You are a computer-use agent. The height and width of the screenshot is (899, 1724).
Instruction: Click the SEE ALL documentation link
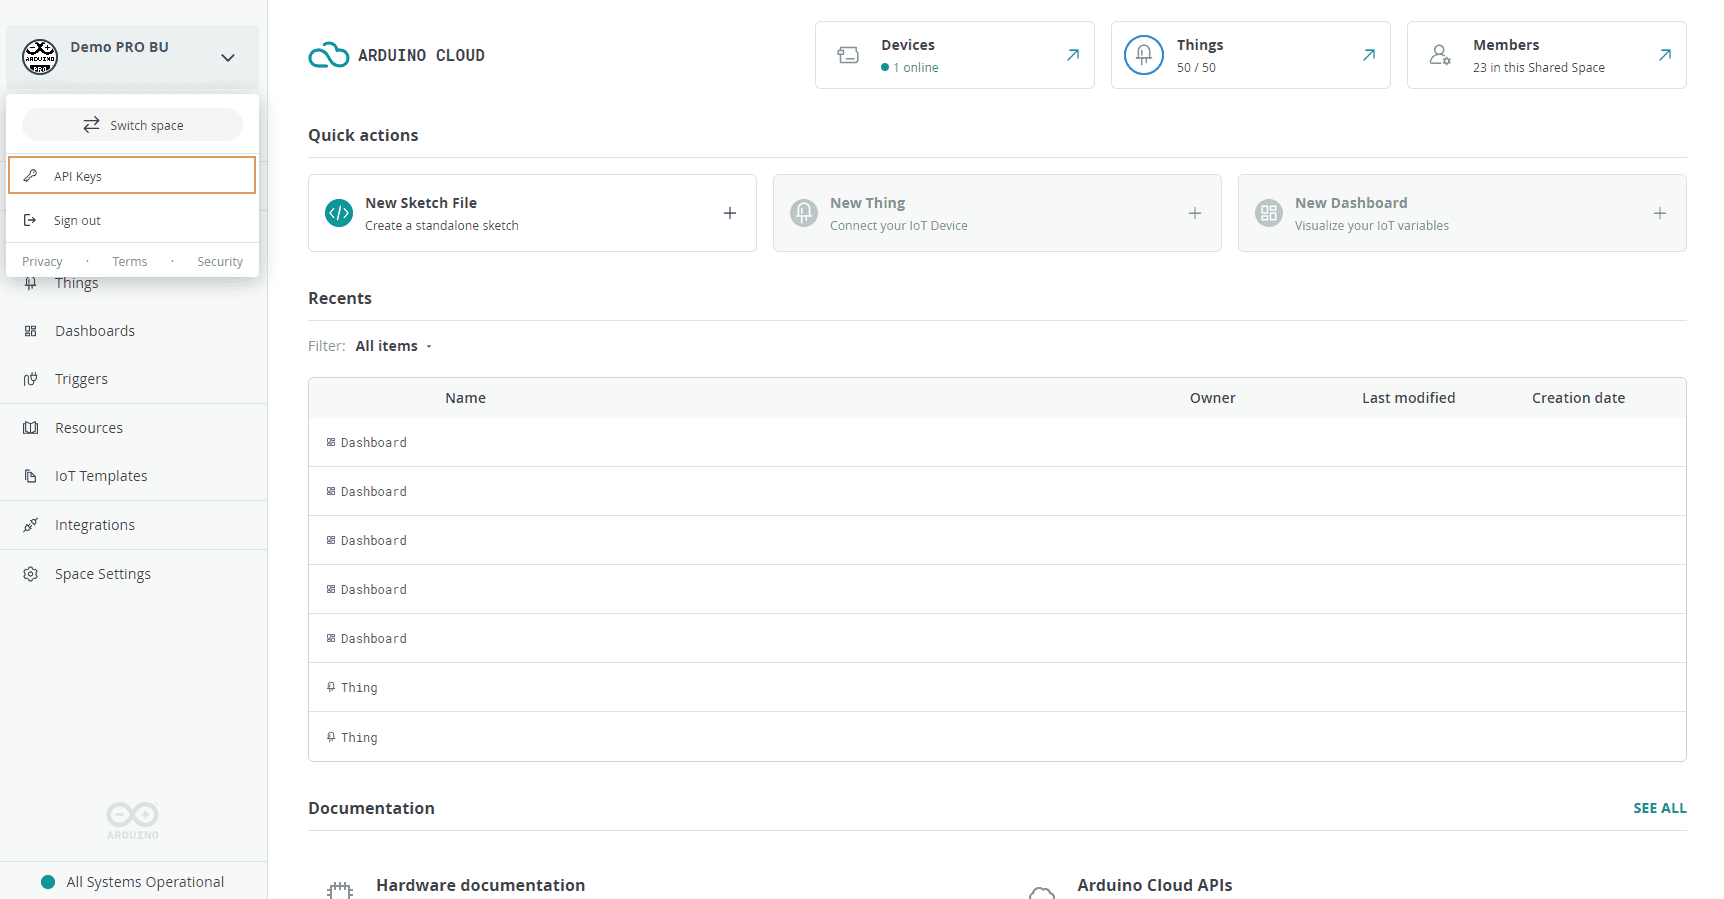[1659, 808]
